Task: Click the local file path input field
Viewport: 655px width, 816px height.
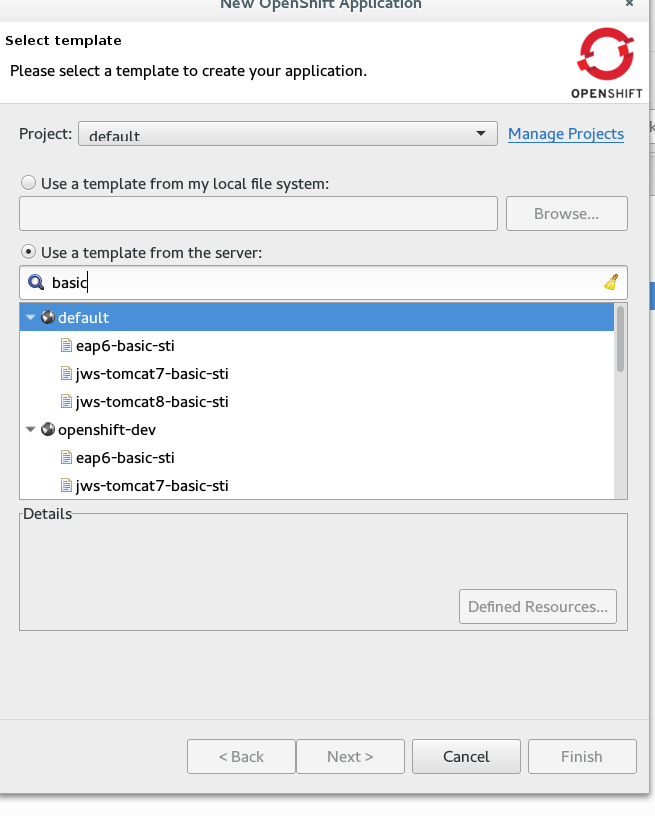Action: [x=258, y=213]
